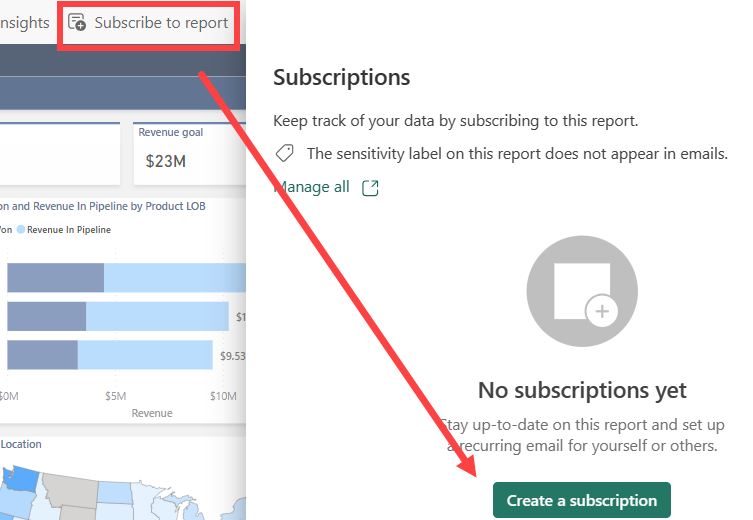Screen dimensions: 753x520
Task: Open the Manage all link
Action: tap(312, 187)
